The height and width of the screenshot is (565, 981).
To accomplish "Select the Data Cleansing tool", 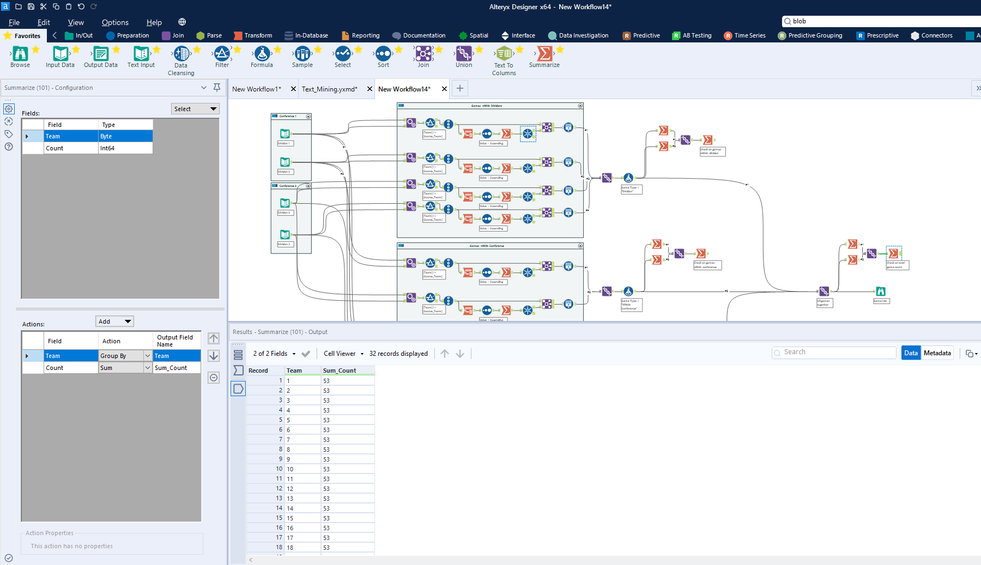I will (181, 61).
